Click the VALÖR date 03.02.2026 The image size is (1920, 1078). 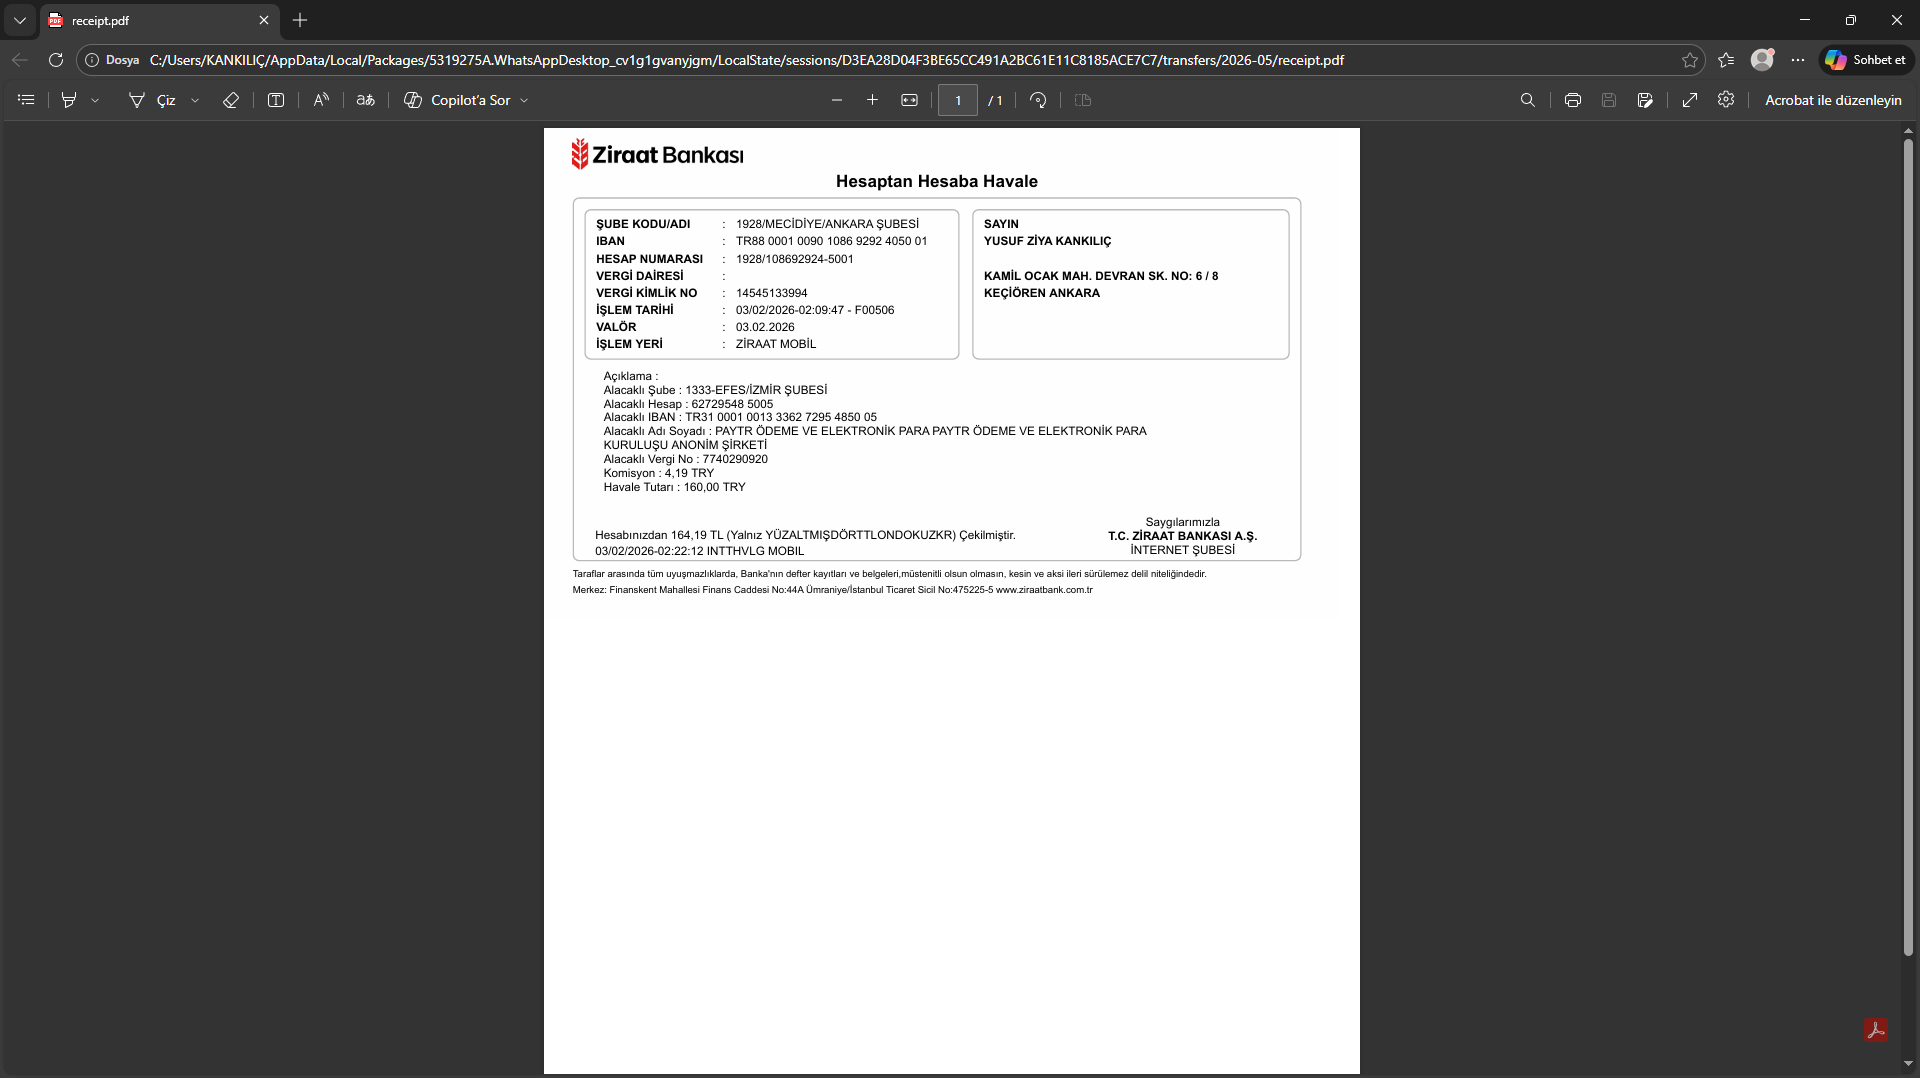point(765,327)
